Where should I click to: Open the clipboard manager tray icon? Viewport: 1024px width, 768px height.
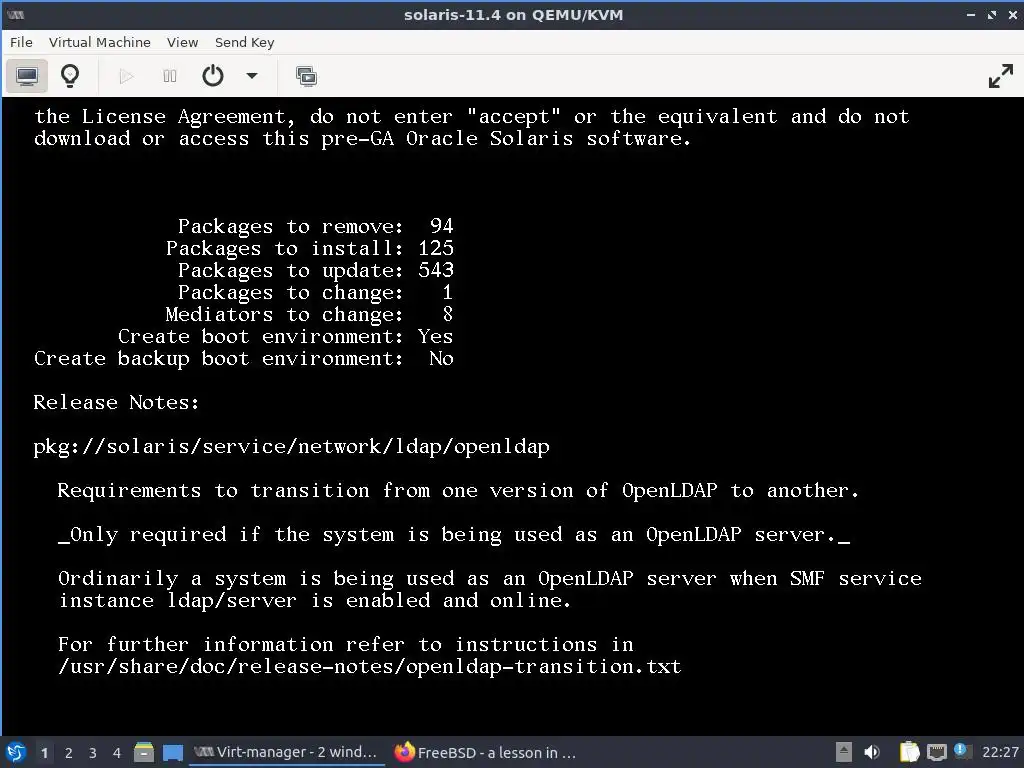pos(908,752)
